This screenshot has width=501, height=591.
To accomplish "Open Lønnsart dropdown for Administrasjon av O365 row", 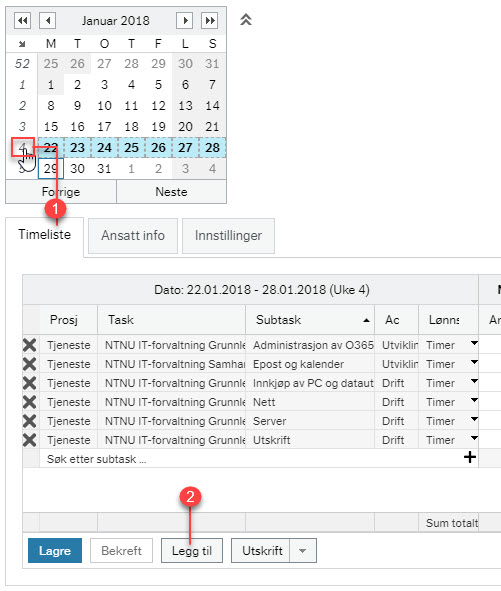I will tap(474, 343).
